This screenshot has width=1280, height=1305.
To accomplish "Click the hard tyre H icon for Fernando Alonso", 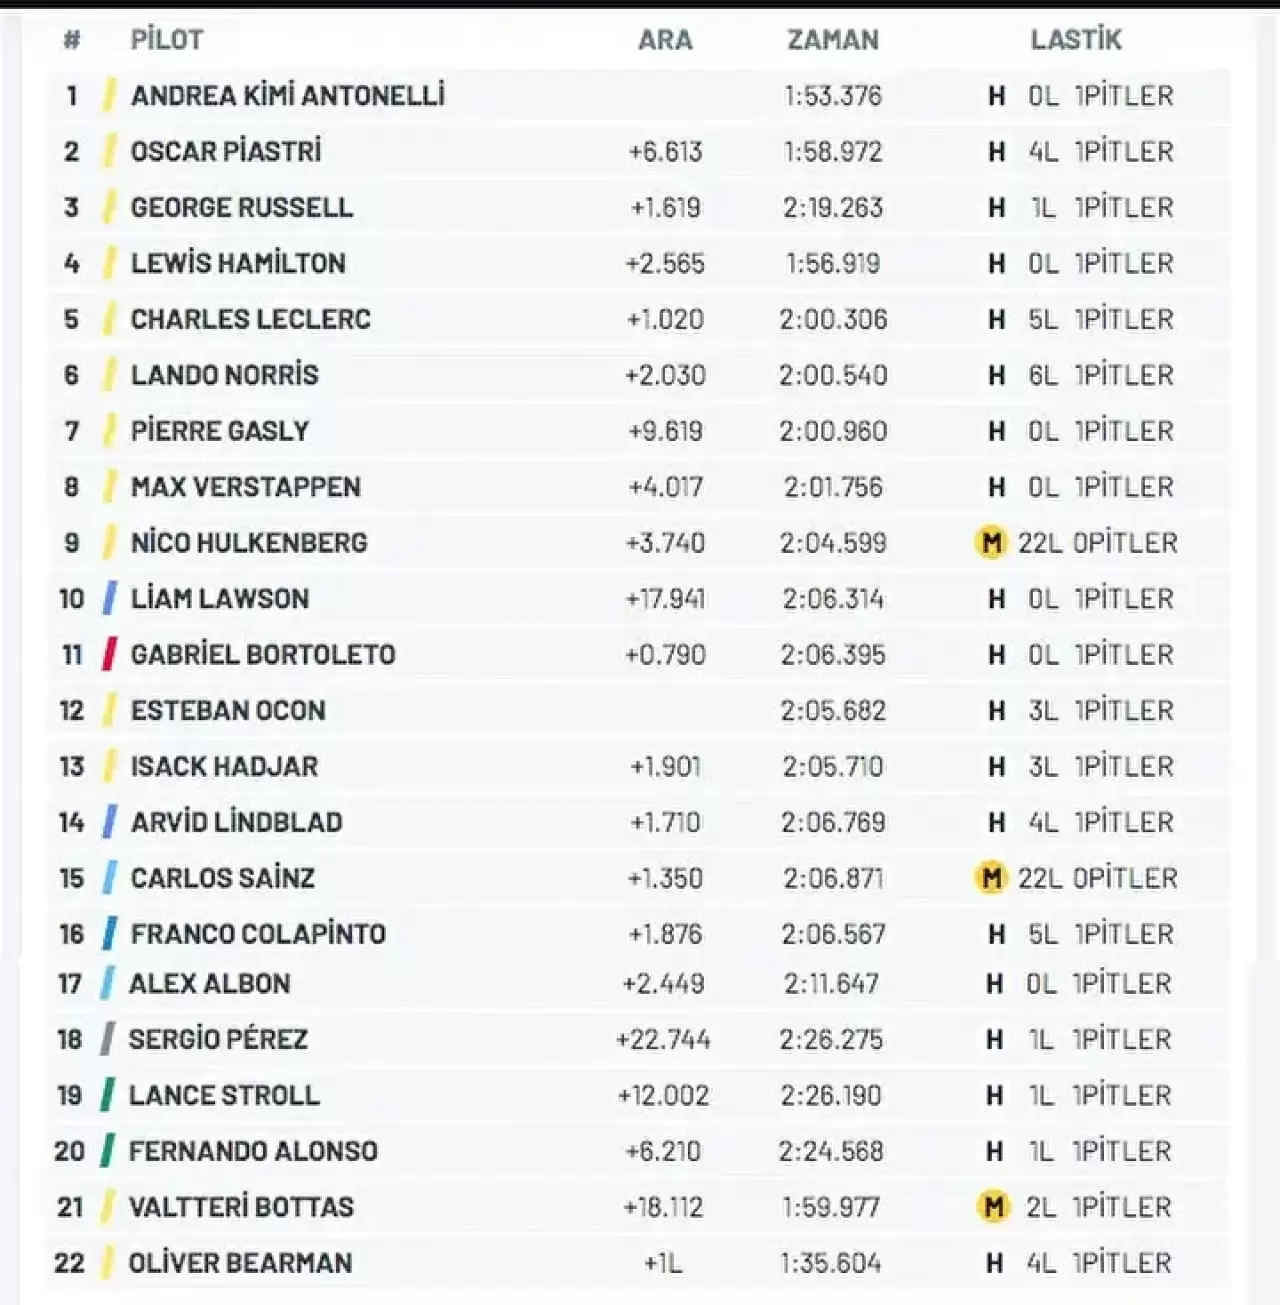I will click(x=994, y=1151).
